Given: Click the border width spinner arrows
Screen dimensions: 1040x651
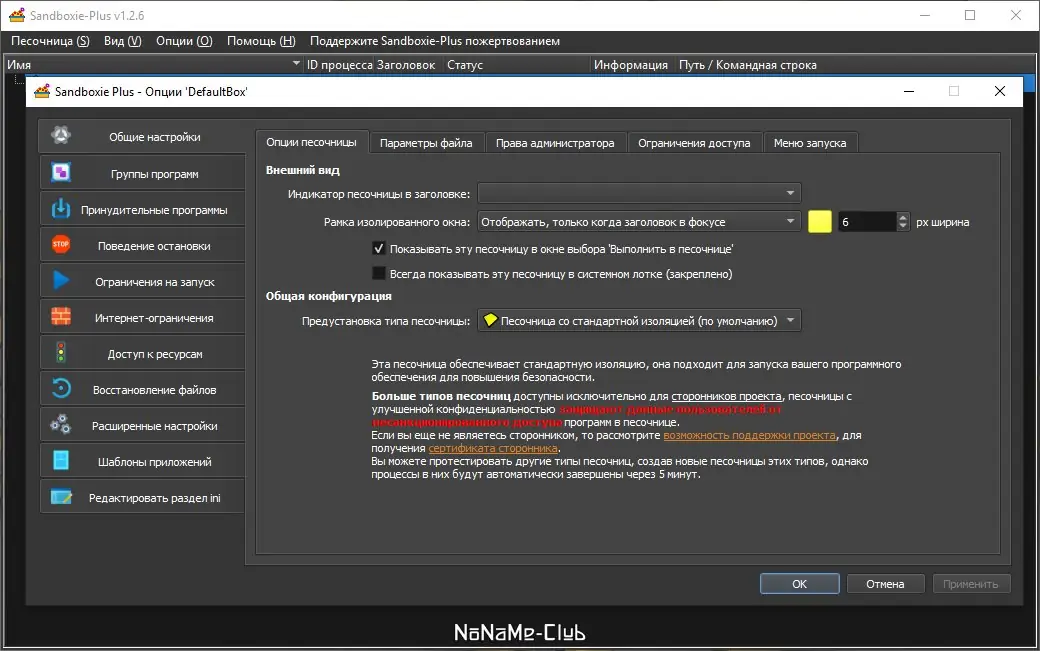Looking at the screenshot, I should click(x=902, y=221).
